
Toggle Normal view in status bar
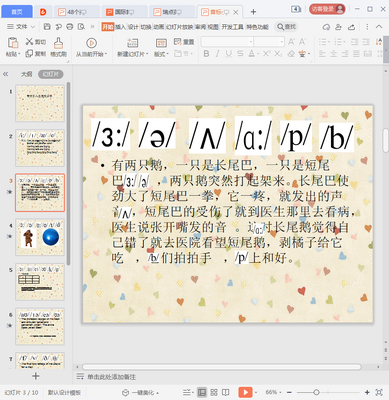[202, 392]
